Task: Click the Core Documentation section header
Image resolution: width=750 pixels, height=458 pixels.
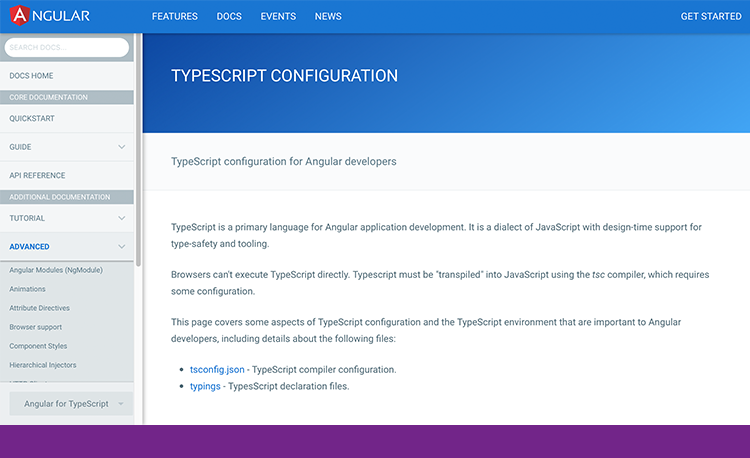Action: point(67,97)
